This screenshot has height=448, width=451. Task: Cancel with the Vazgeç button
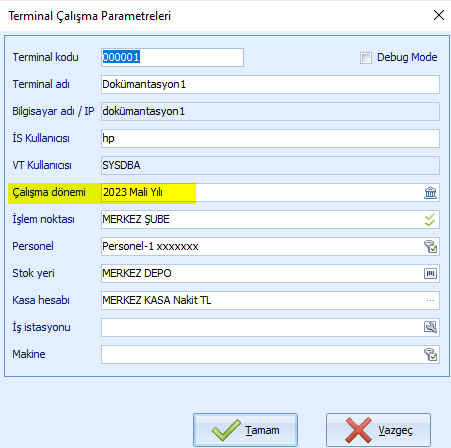(378, 430)
